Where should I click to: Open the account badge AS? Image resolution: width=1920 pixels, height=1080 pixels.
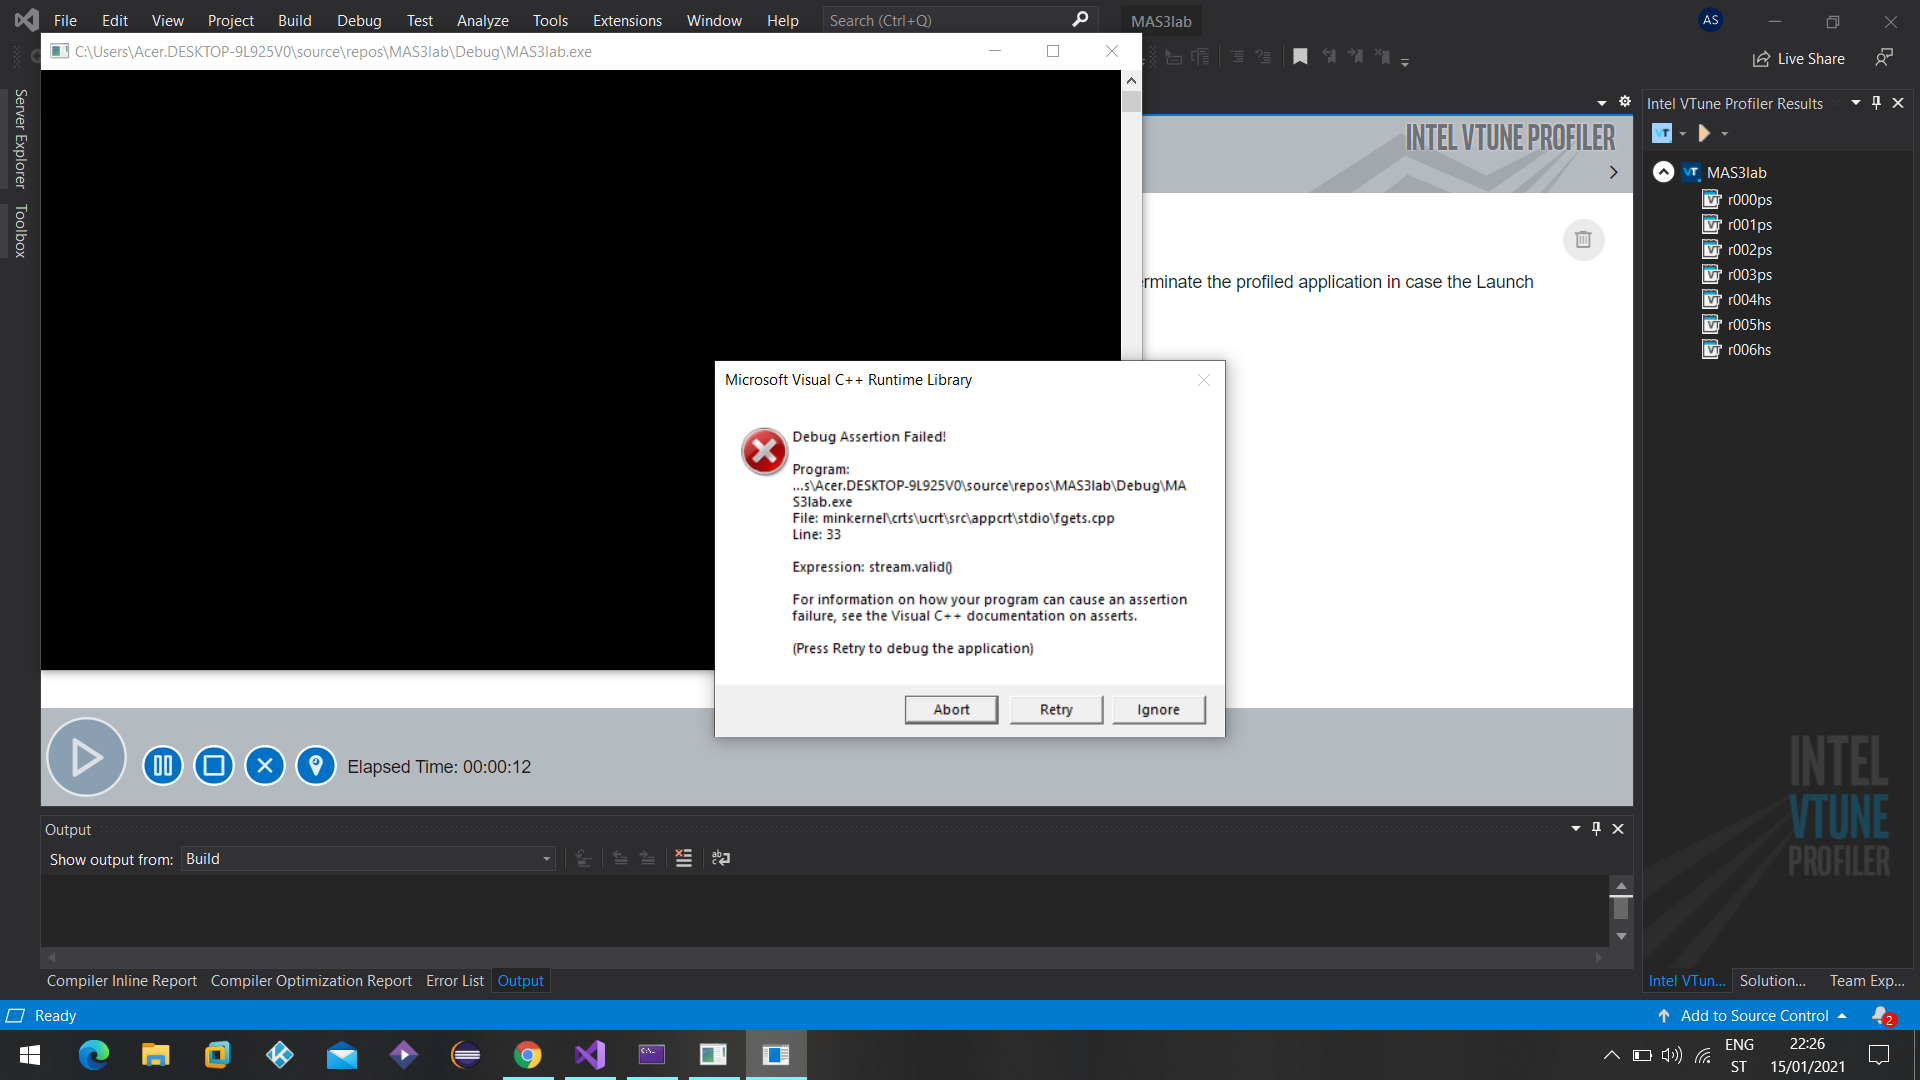click(x=1711, y=20)
